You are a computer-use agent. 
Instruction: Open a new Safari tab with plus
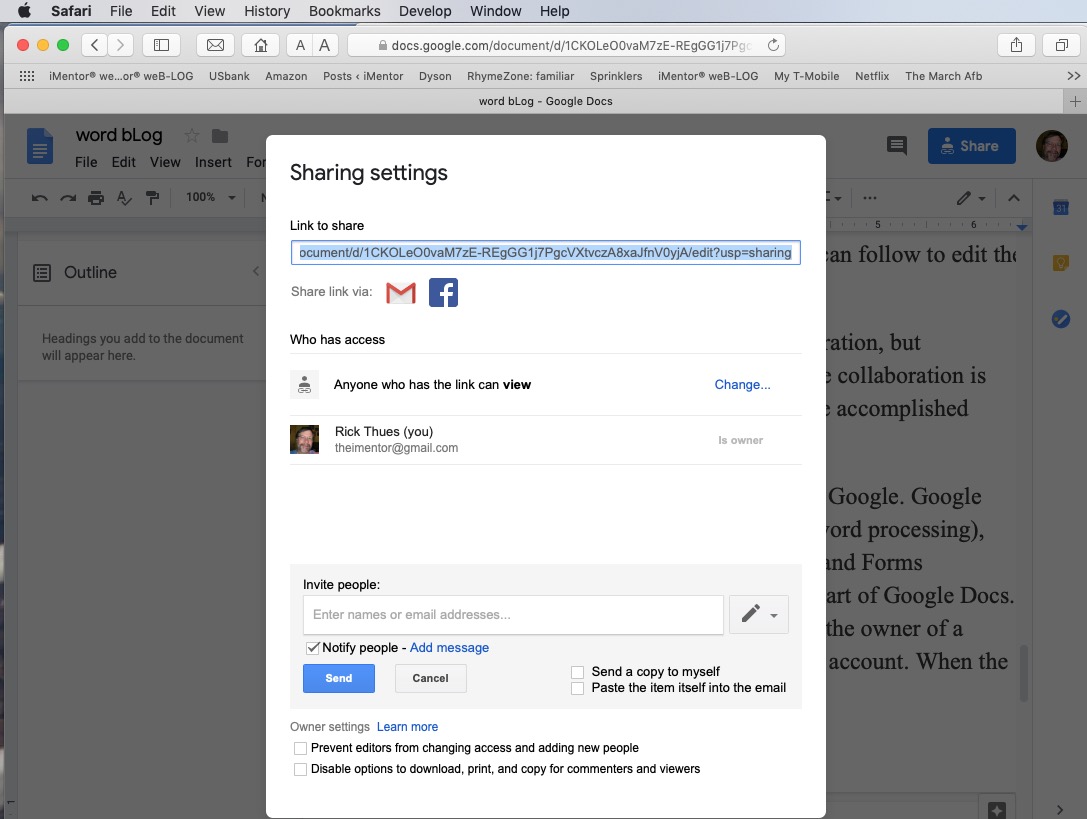[1075, 101]
